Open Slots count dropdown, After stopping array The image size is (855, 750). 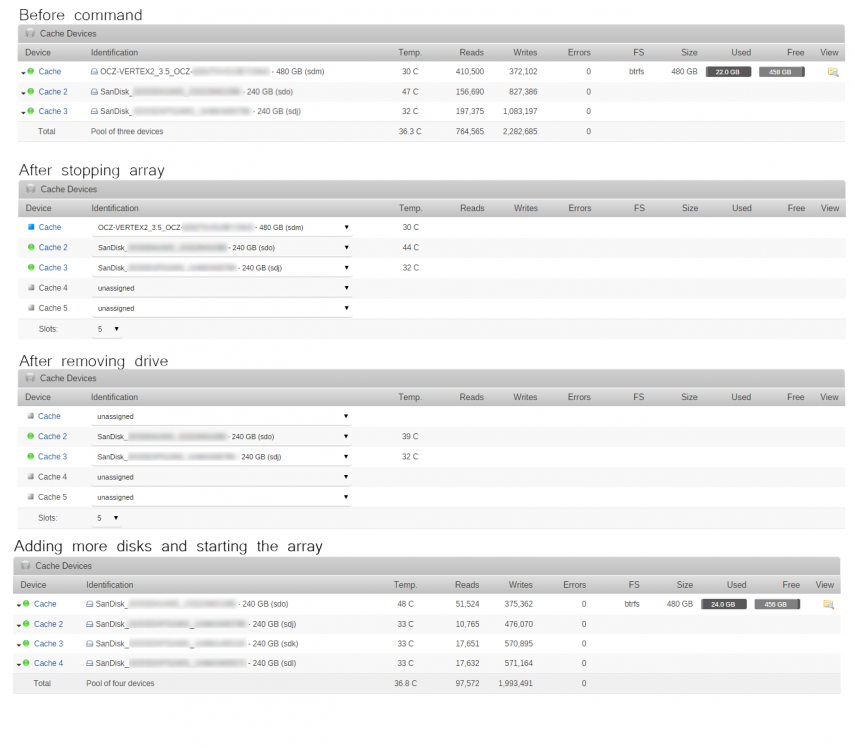107,329
